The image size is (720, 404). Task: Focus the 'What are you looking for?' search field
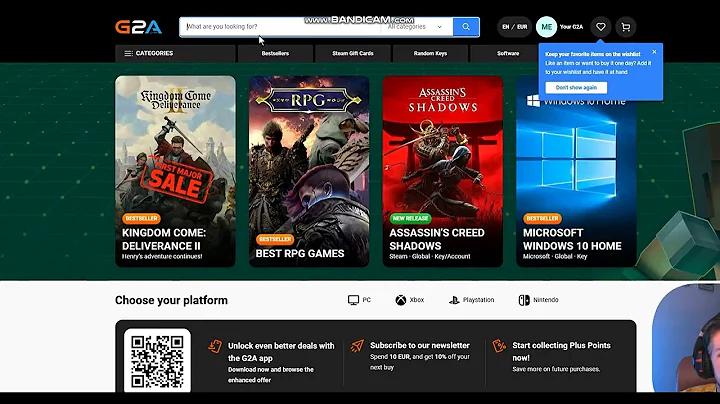point(281,27)
